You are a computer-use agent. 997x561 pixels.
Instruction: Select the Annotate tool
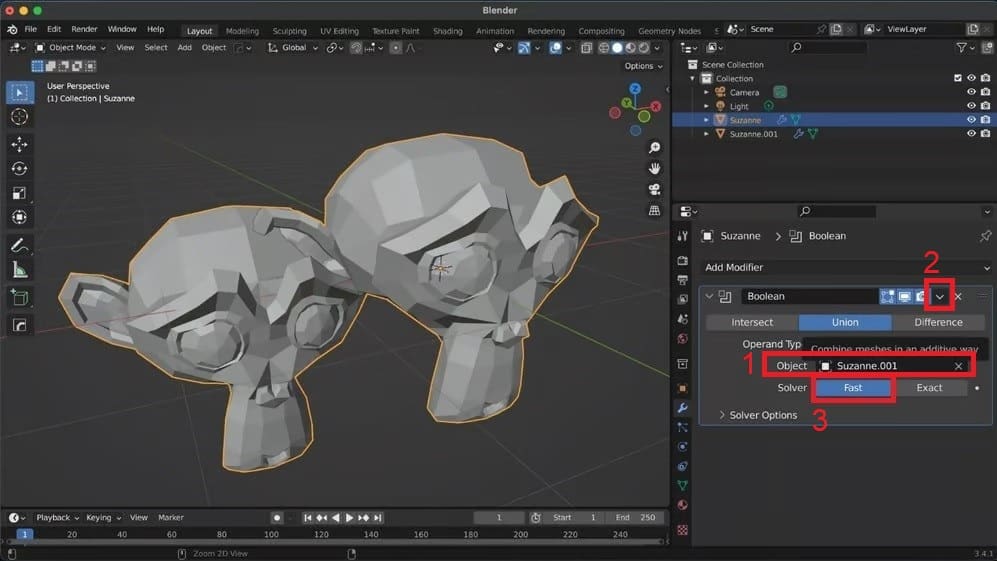20,246
